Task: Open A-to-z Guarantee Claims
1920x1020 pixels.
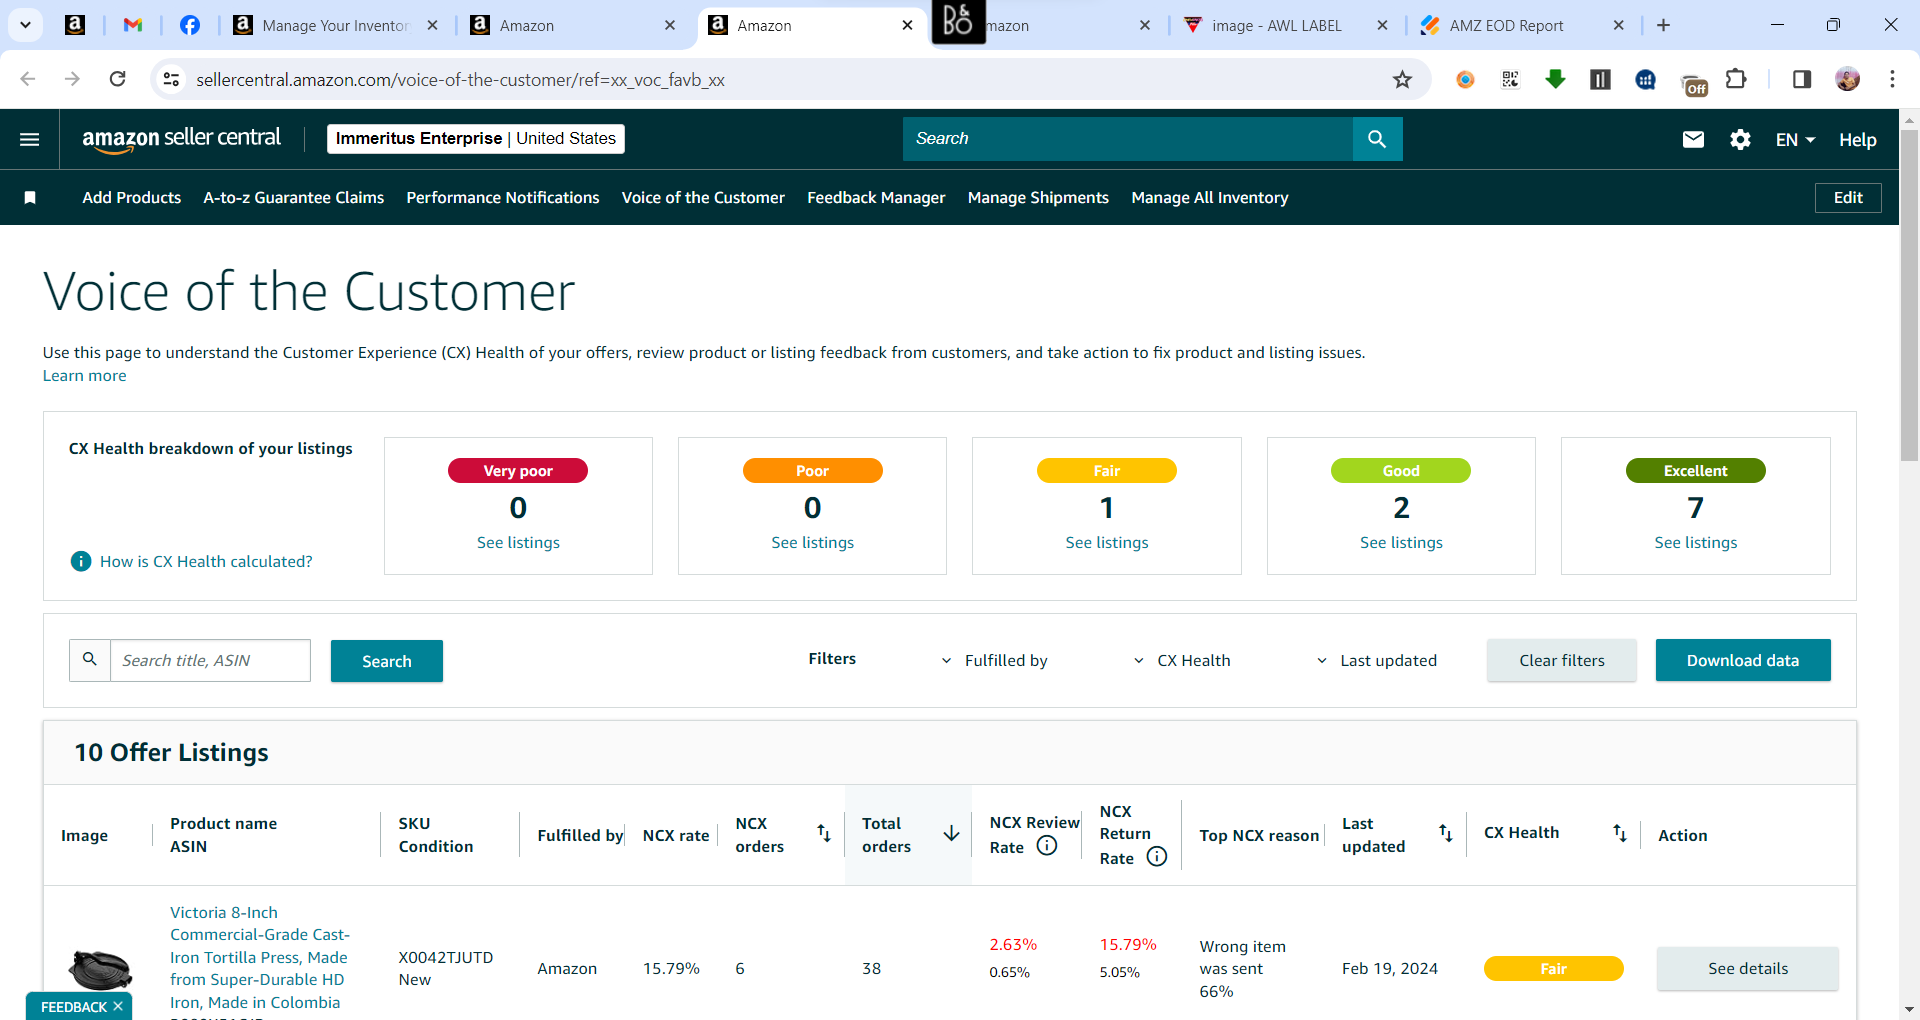Action: [294, 198]
